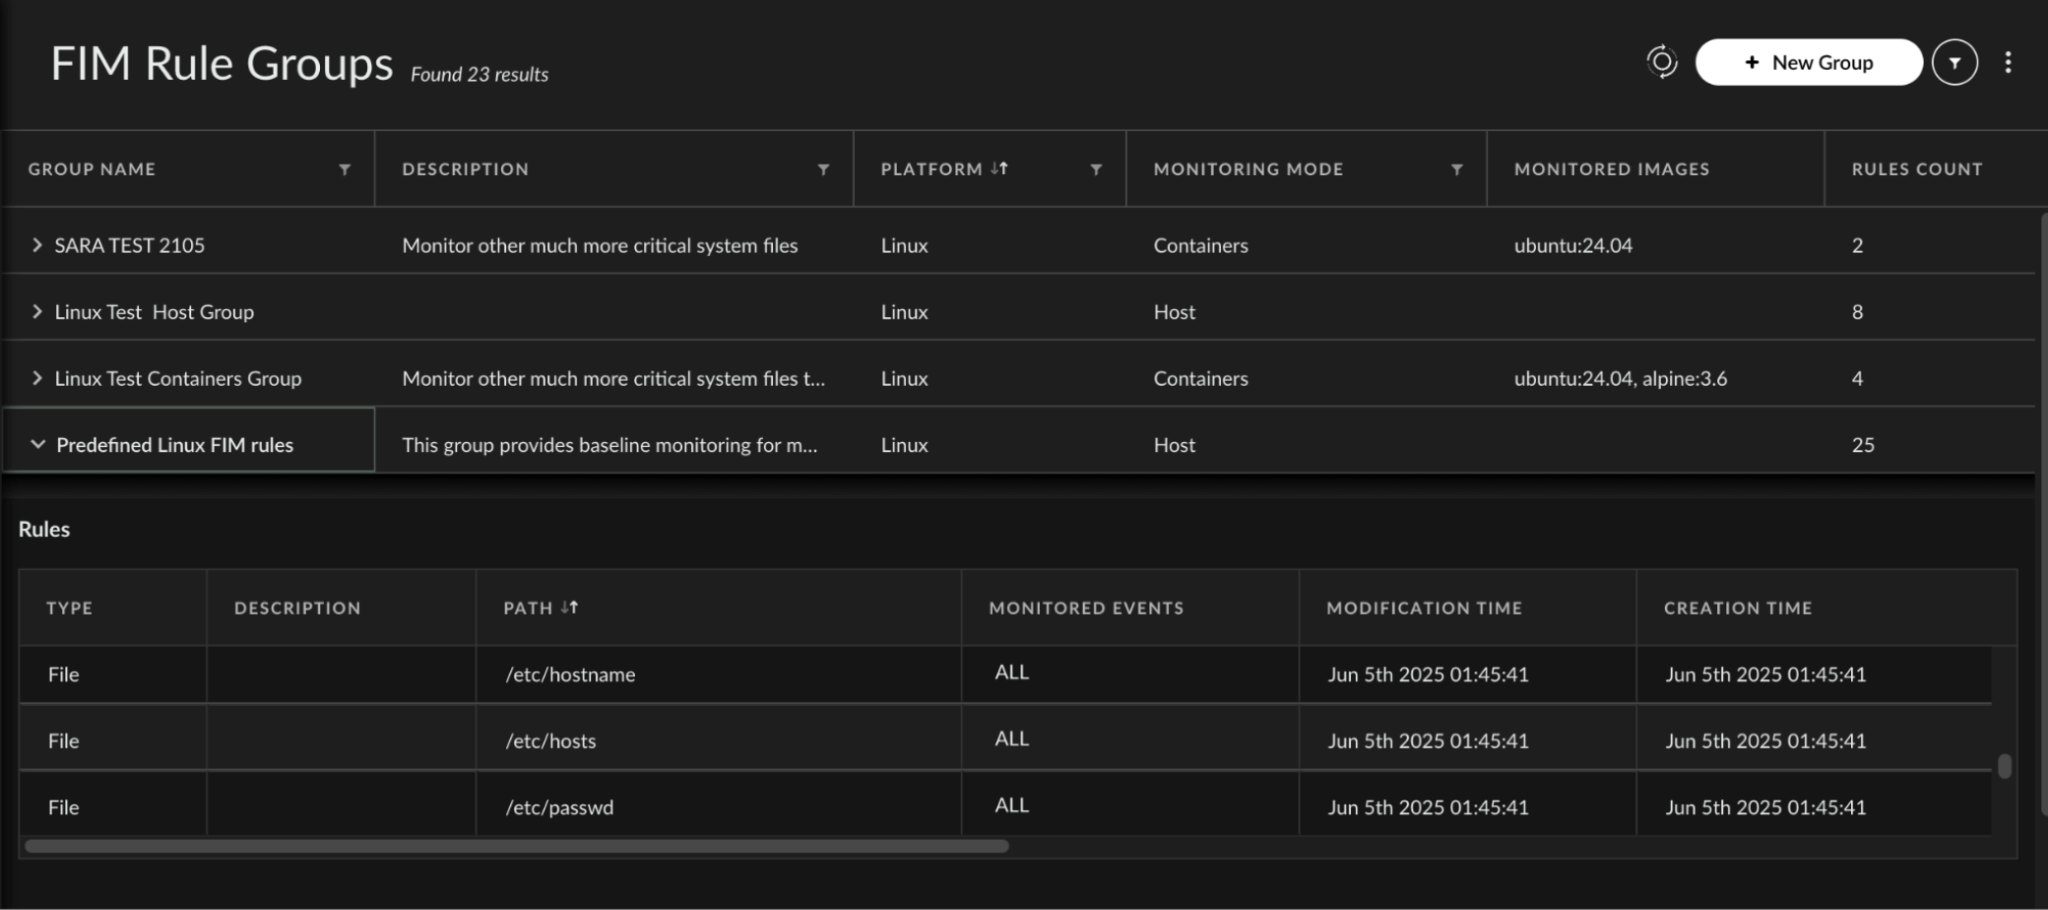Viewport: 2048px width, 910px height.
Task: Click the rules count 8 cell
Action: click(1857, 312)
